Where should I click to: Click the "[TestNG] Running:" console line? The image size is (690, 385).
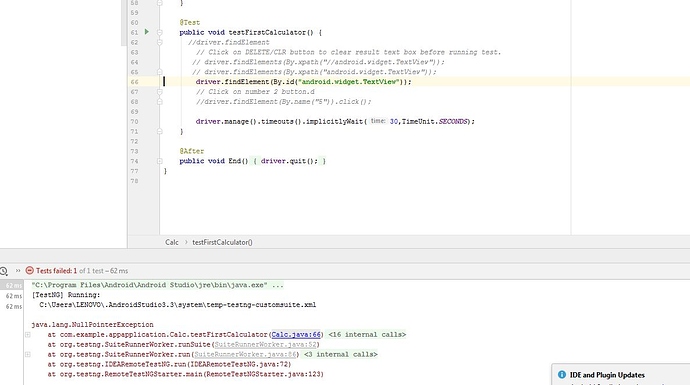(66, 295)
